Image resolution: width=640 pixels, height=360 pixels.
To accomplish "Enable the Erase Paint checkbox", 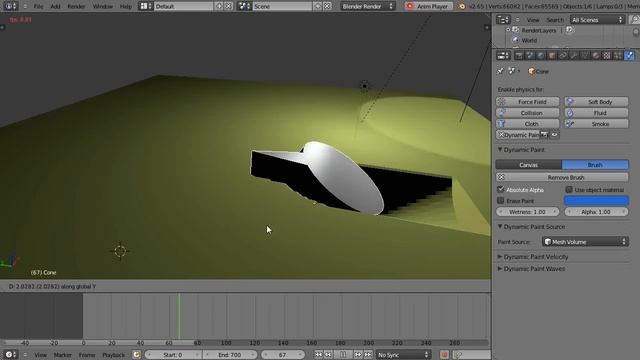I will [501, 200].
